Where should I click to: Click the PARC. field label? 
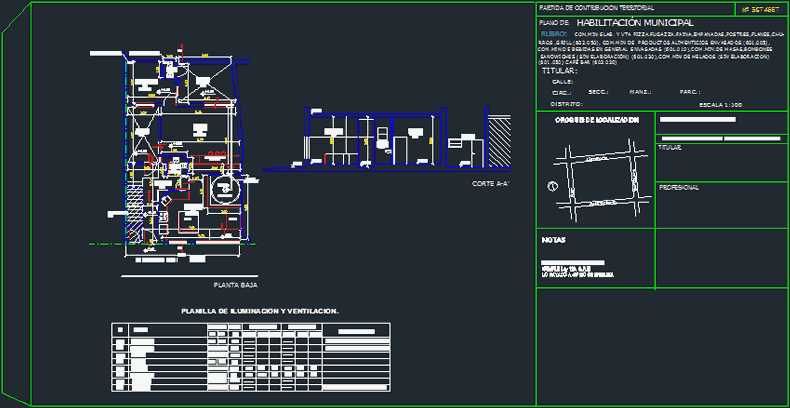(689, 92)
